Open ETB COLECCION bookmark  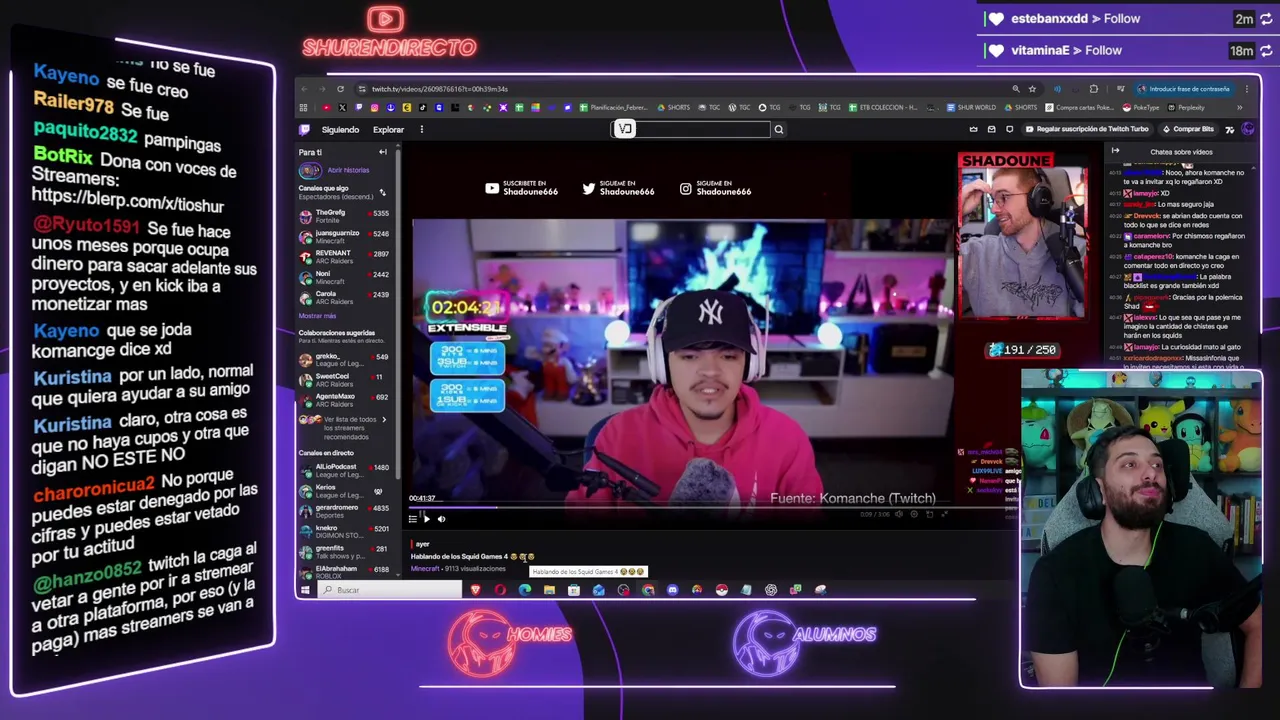tap(883, 107)
